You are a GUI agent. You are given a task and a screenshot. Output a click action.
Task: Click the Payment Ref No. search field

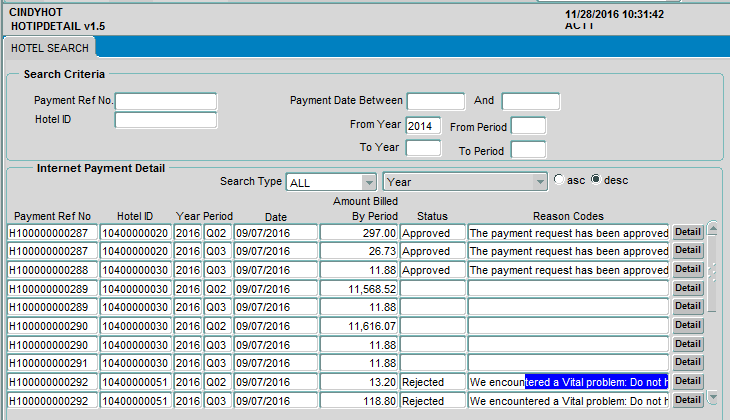coord(166,101)
